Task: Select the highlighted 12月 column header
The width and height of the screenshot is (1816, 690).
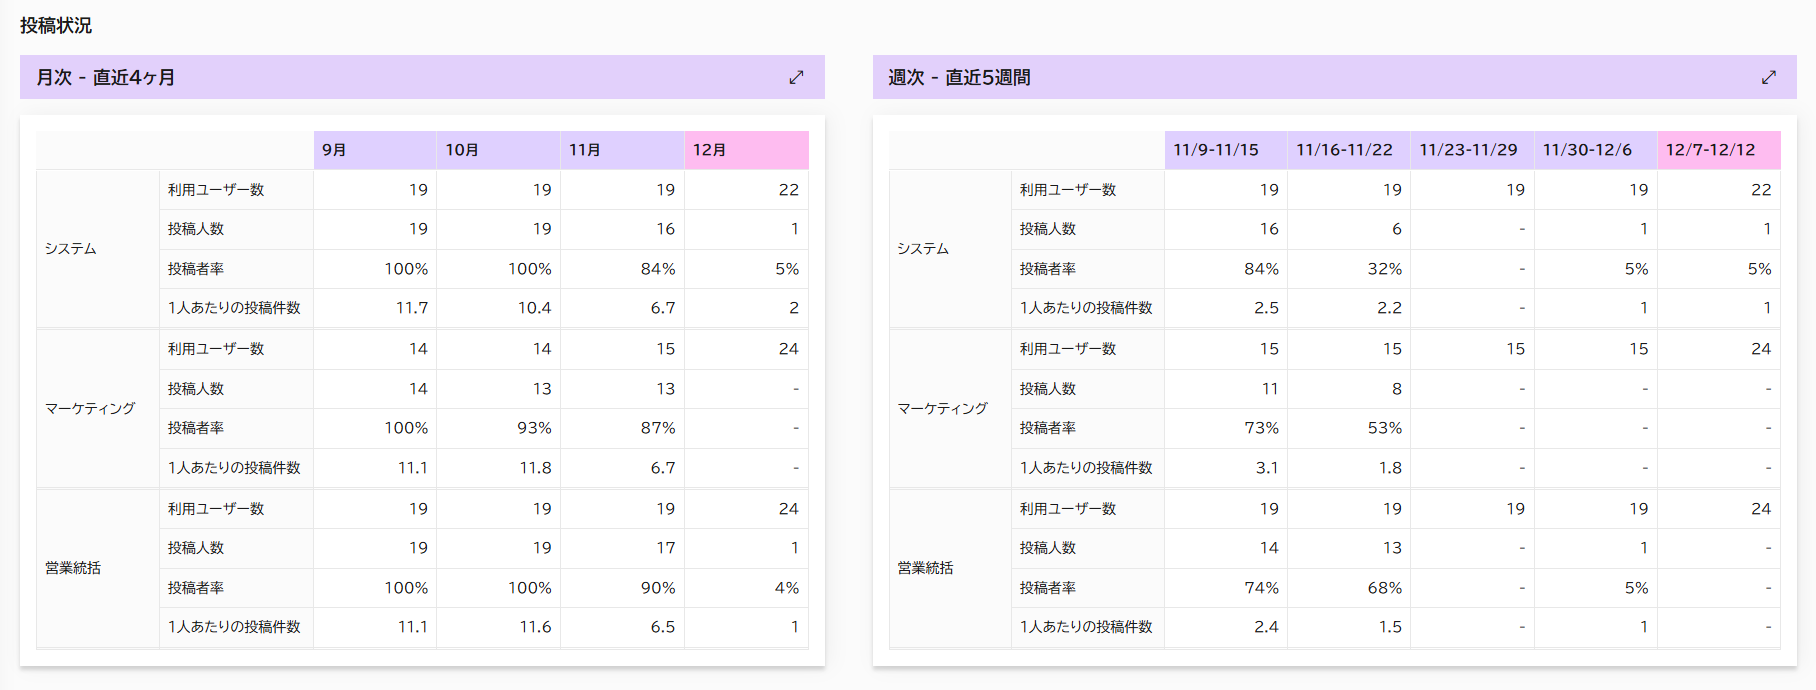Action: tap(746, 150)
